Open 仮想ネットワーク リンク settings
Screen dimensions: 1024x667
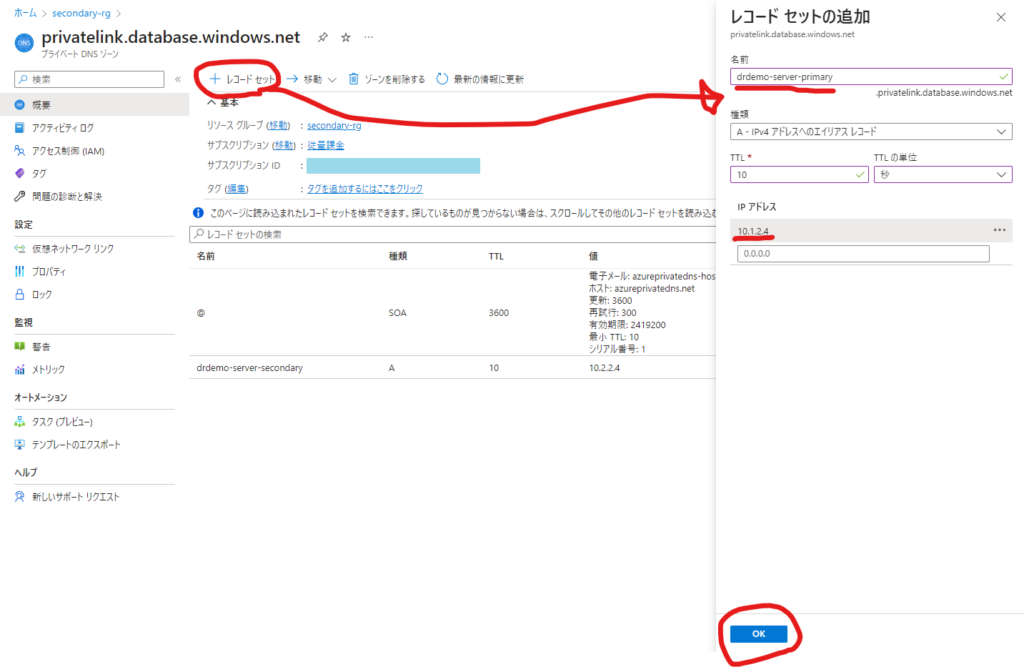pos(72,249)
